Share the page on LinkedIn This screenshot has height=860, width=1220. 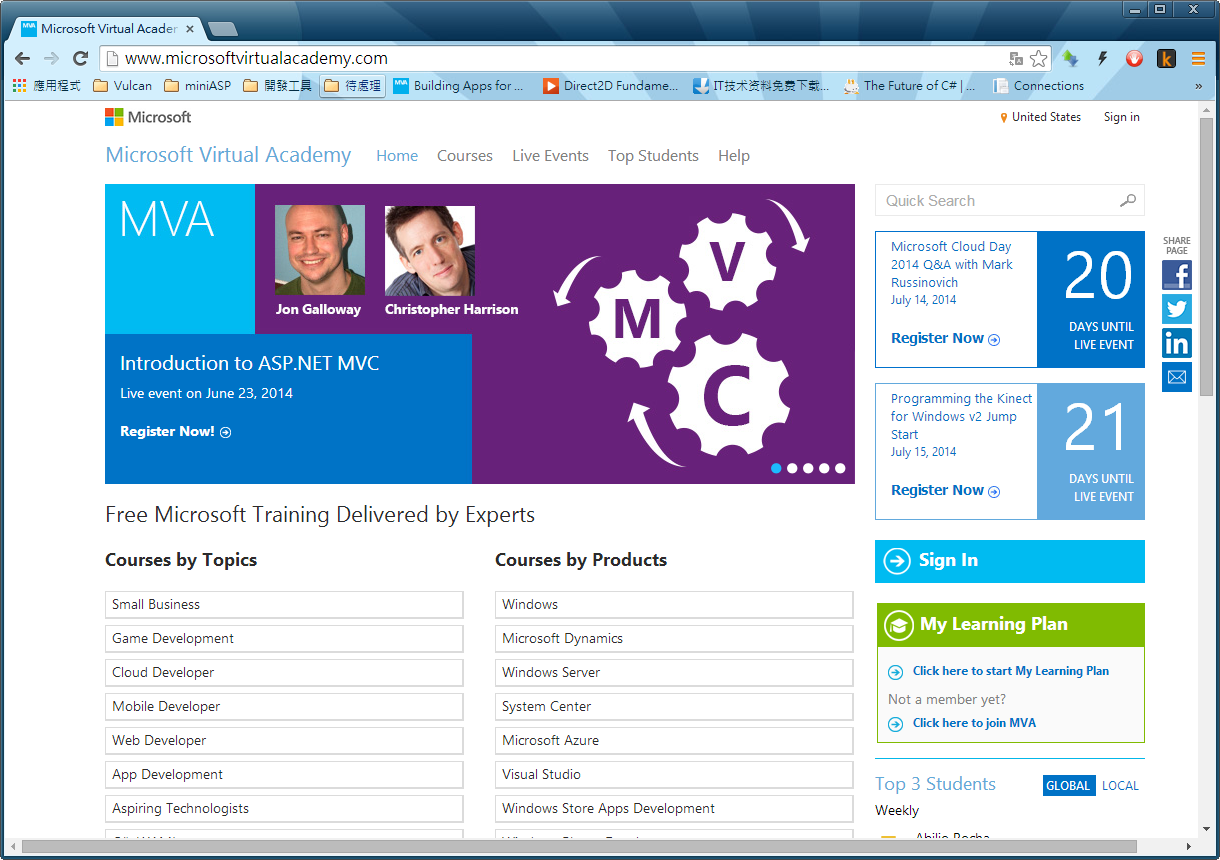click(x=1176, y=343)
